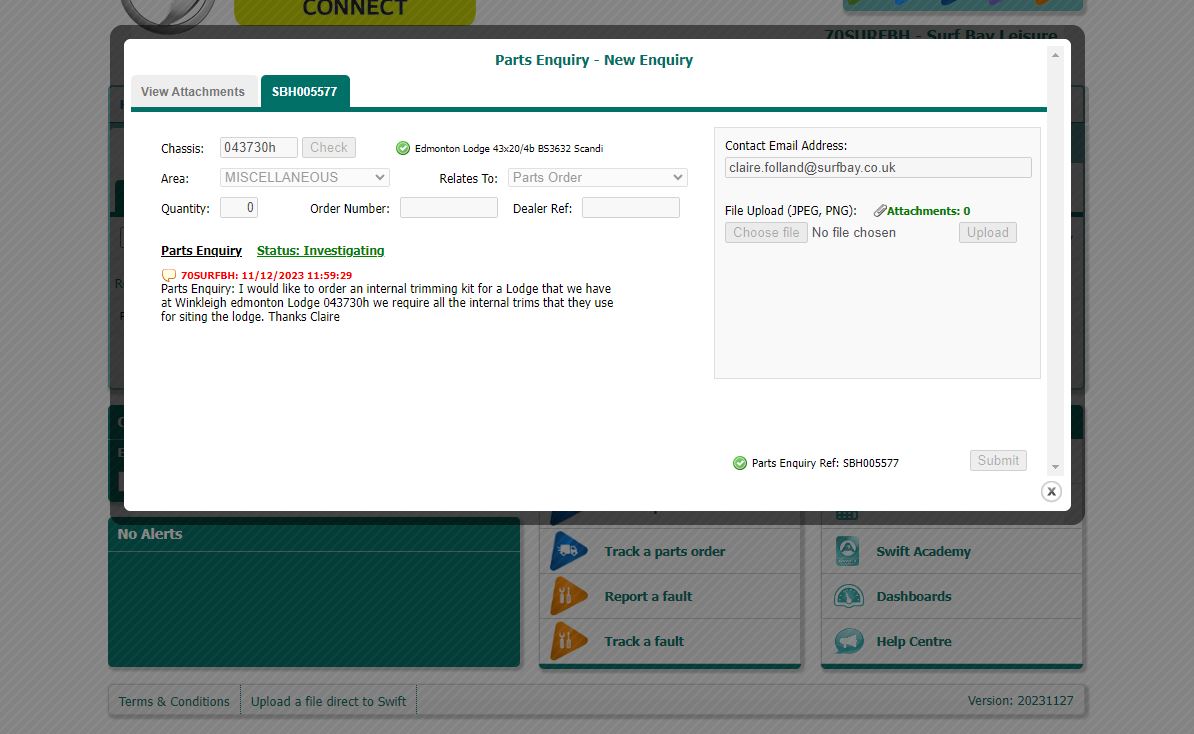
Task: Click the Track a fault tools icon
Action: (568, 641)
